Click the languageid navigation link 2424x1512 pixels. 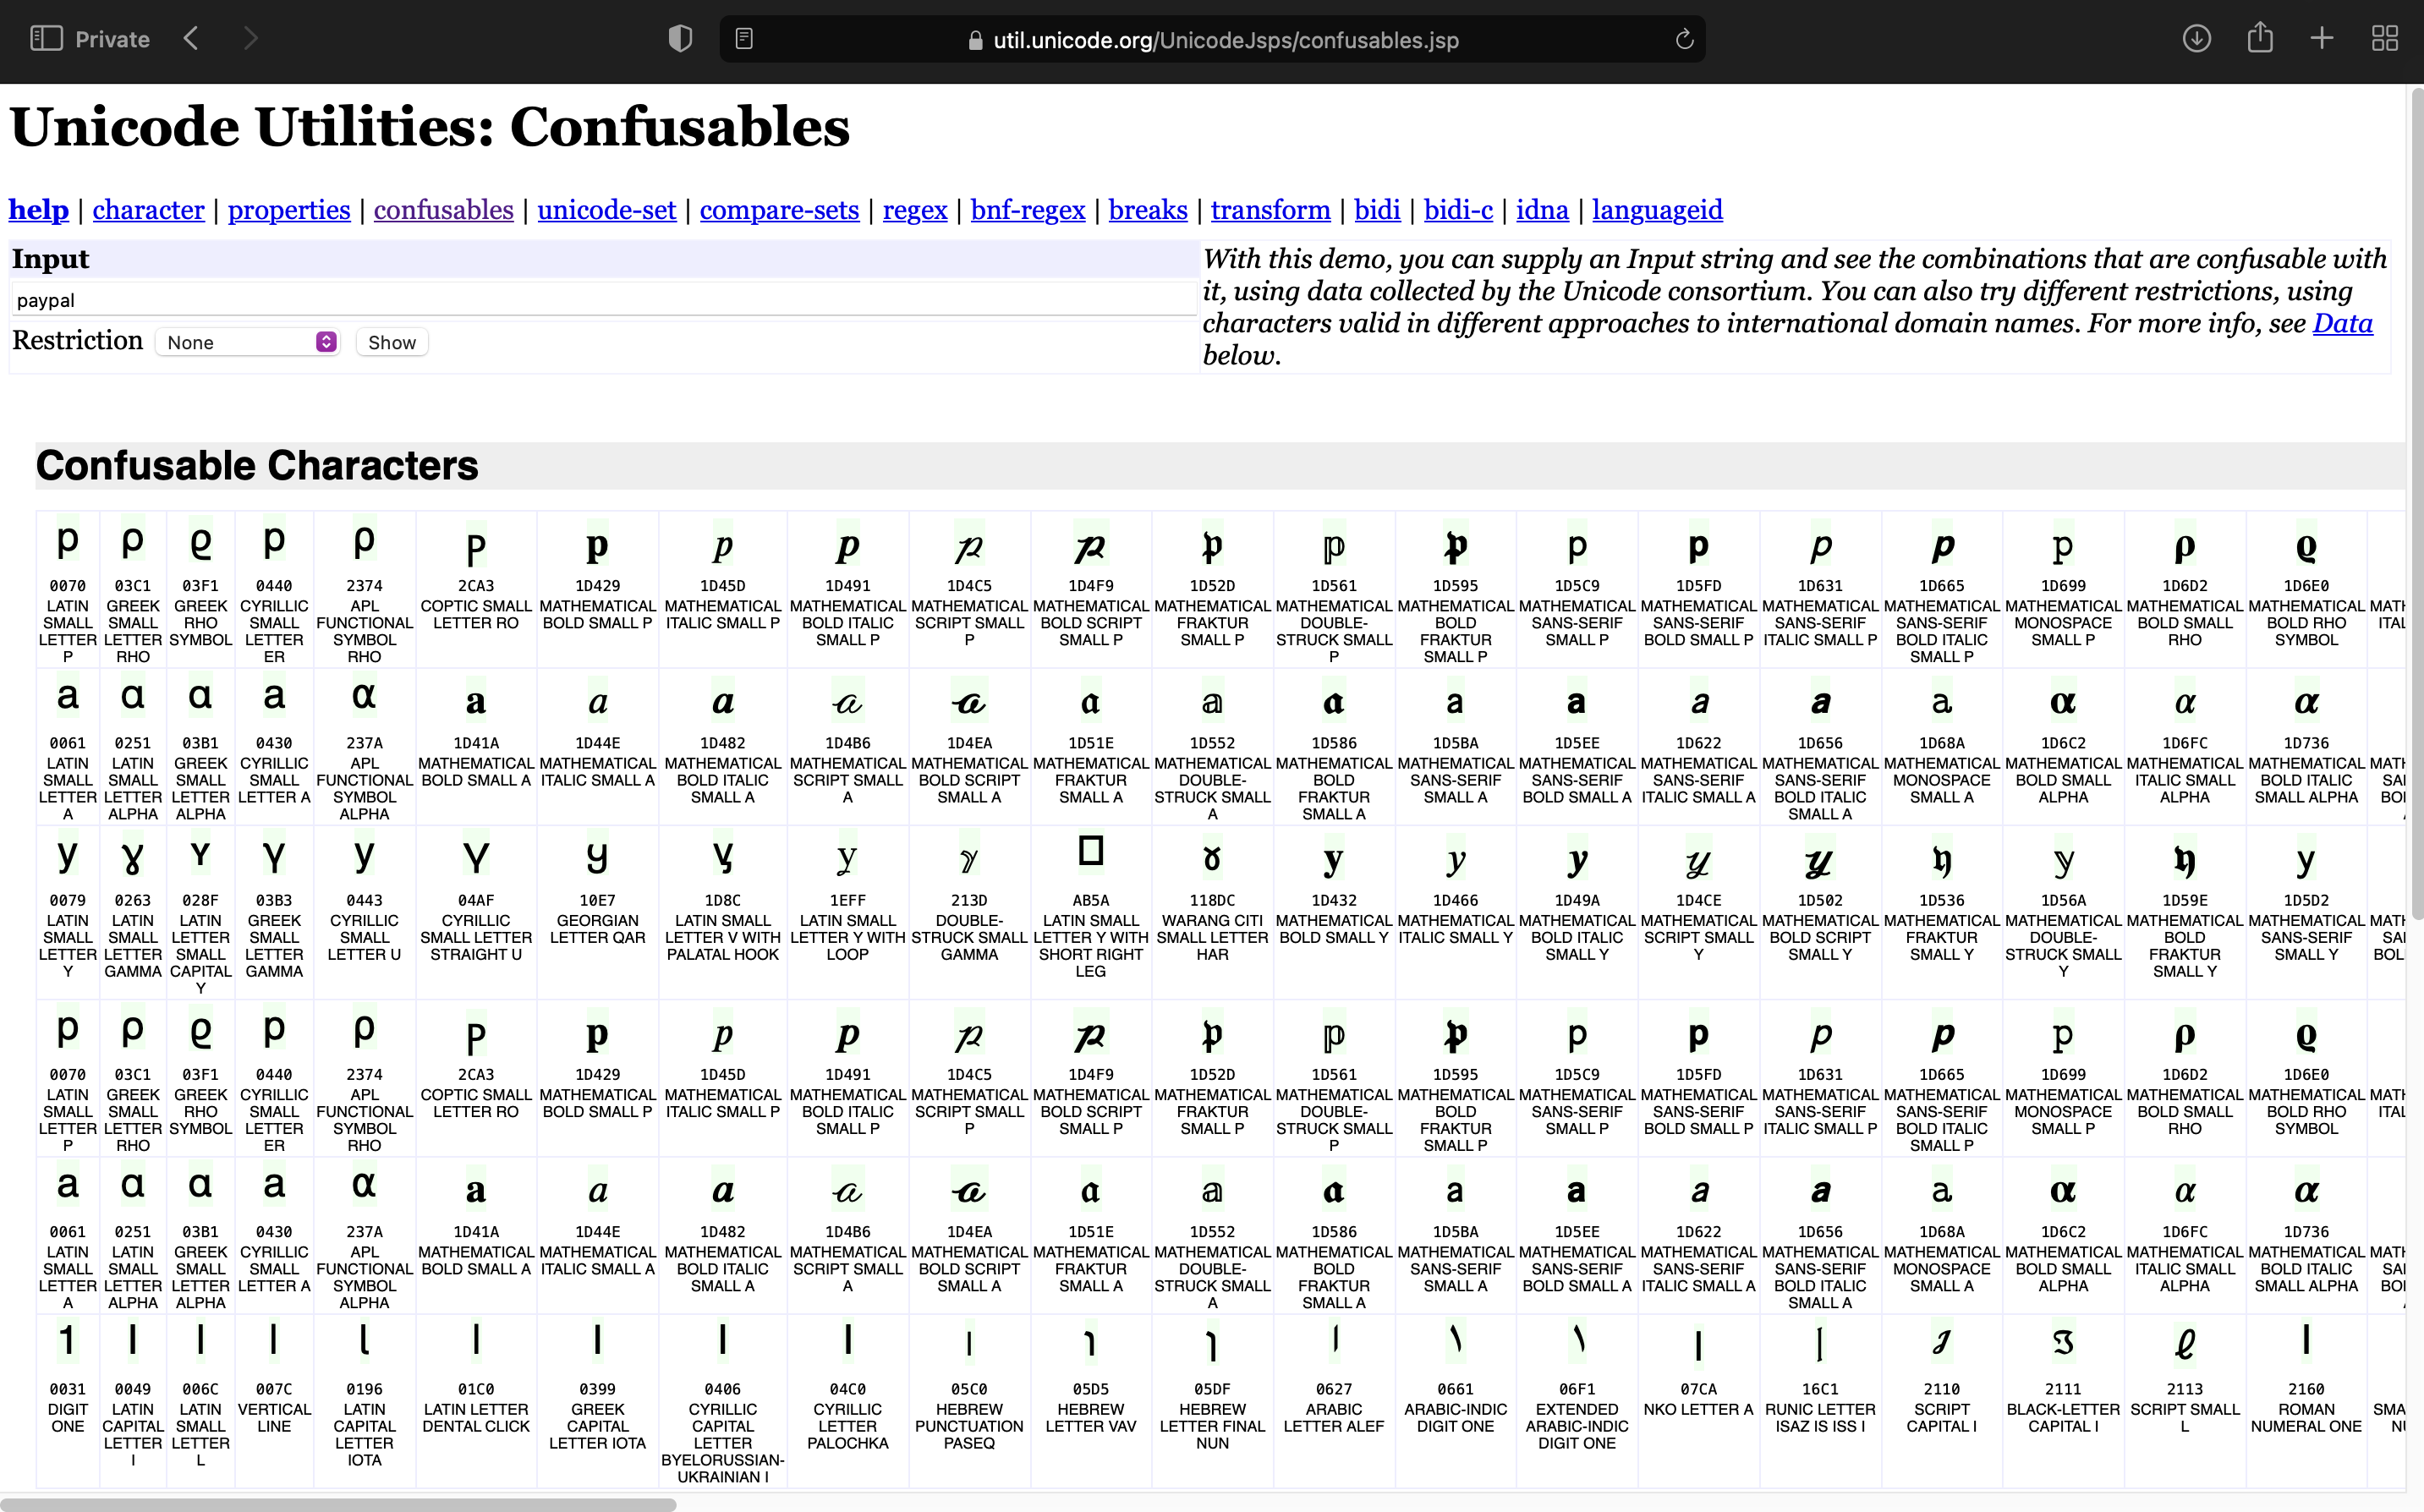1656,210
